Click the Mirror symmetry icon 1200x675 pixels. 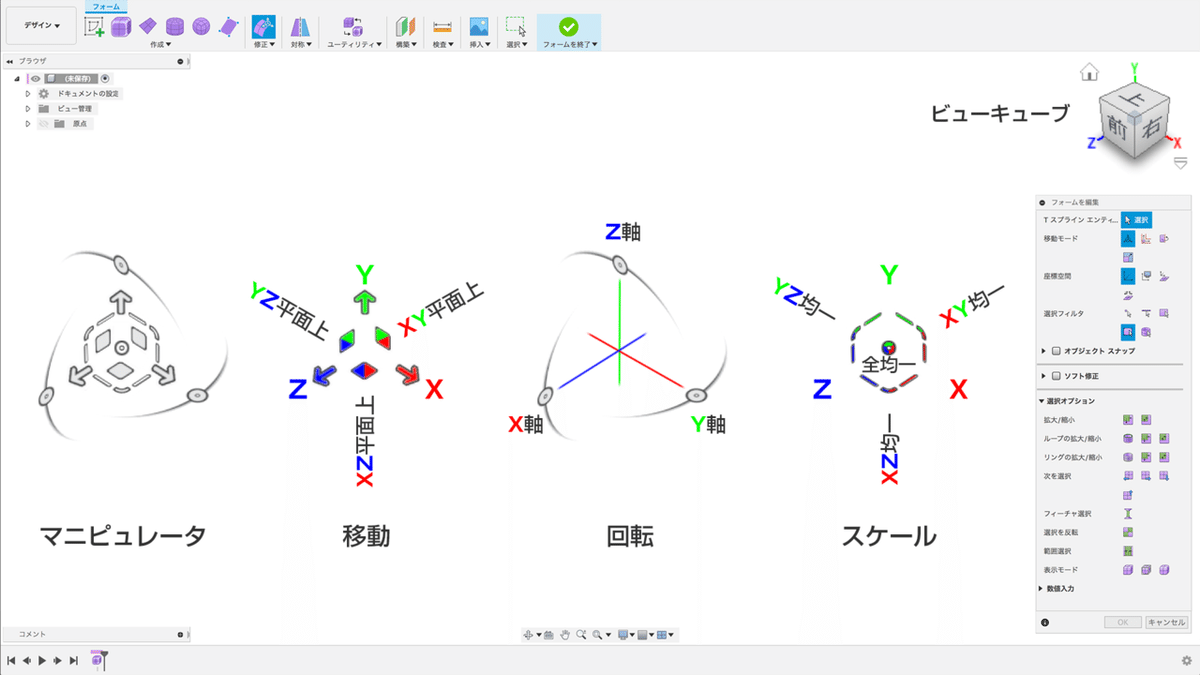[x=300, y=27]
